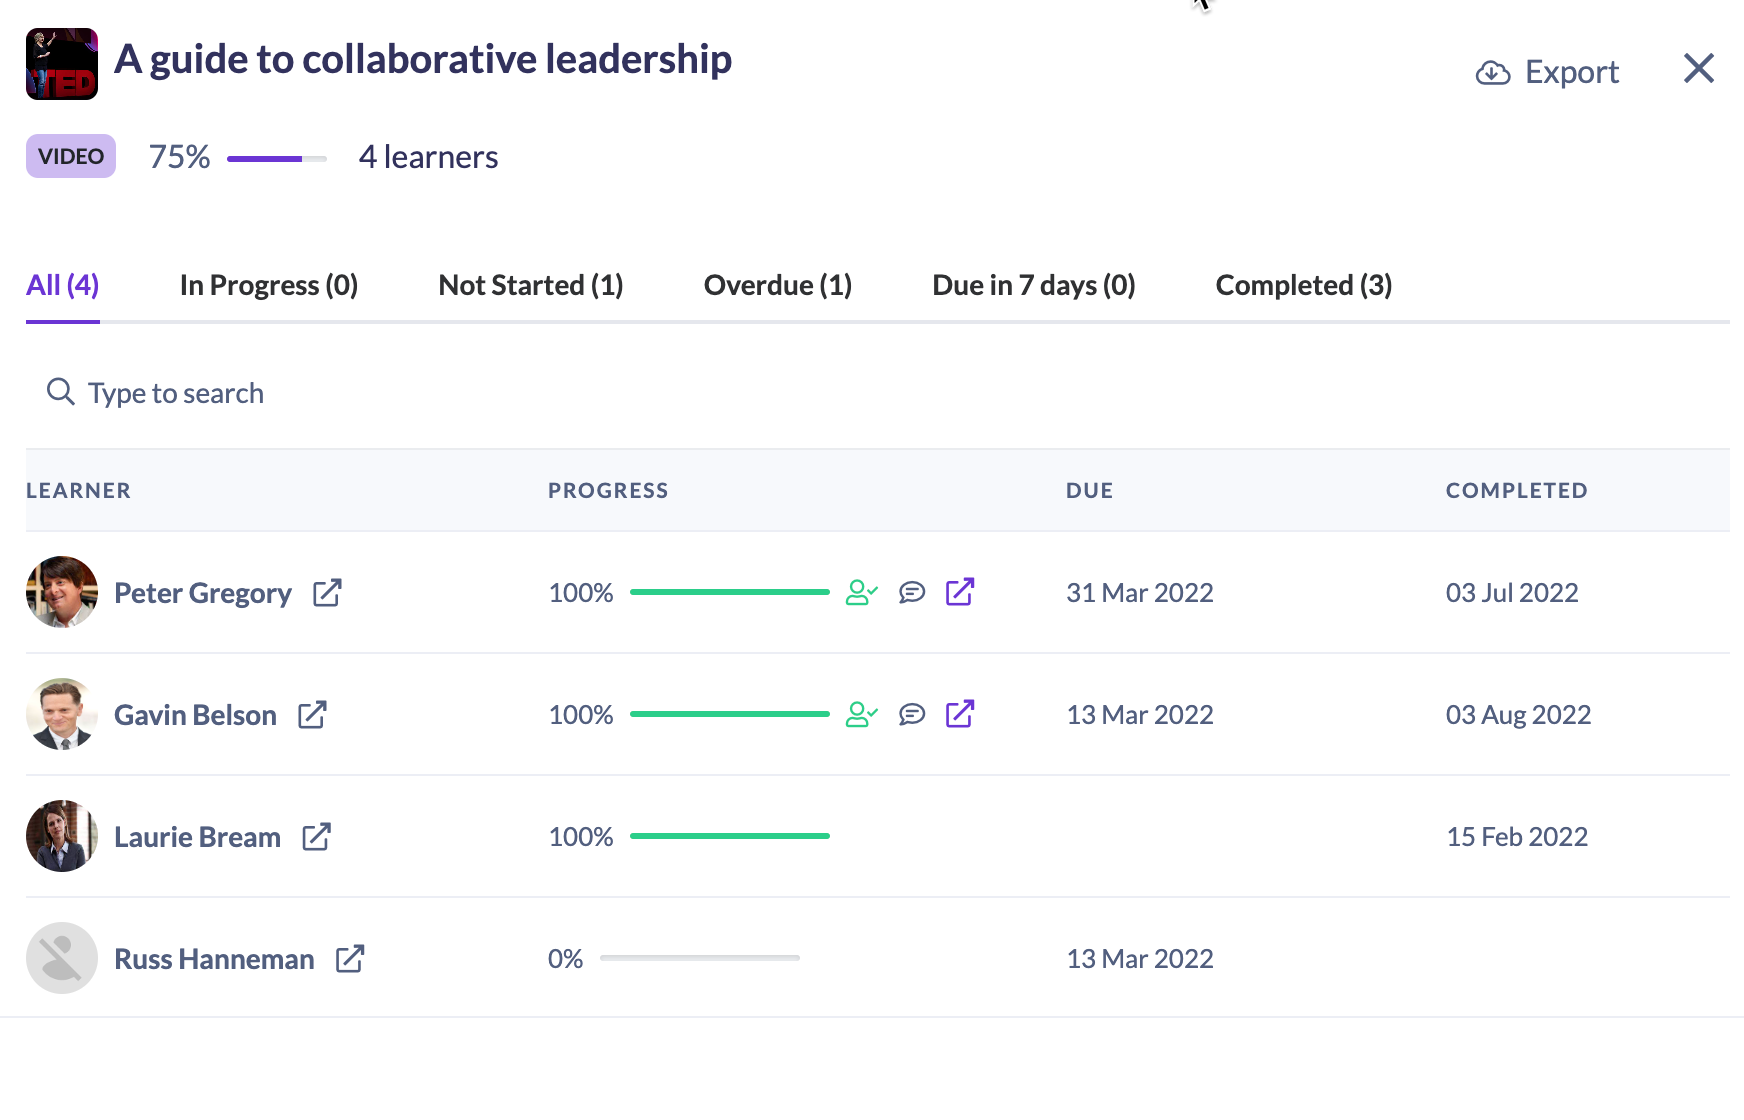Click the external link icon beside Russ Hanneman

tap(349, 958)
